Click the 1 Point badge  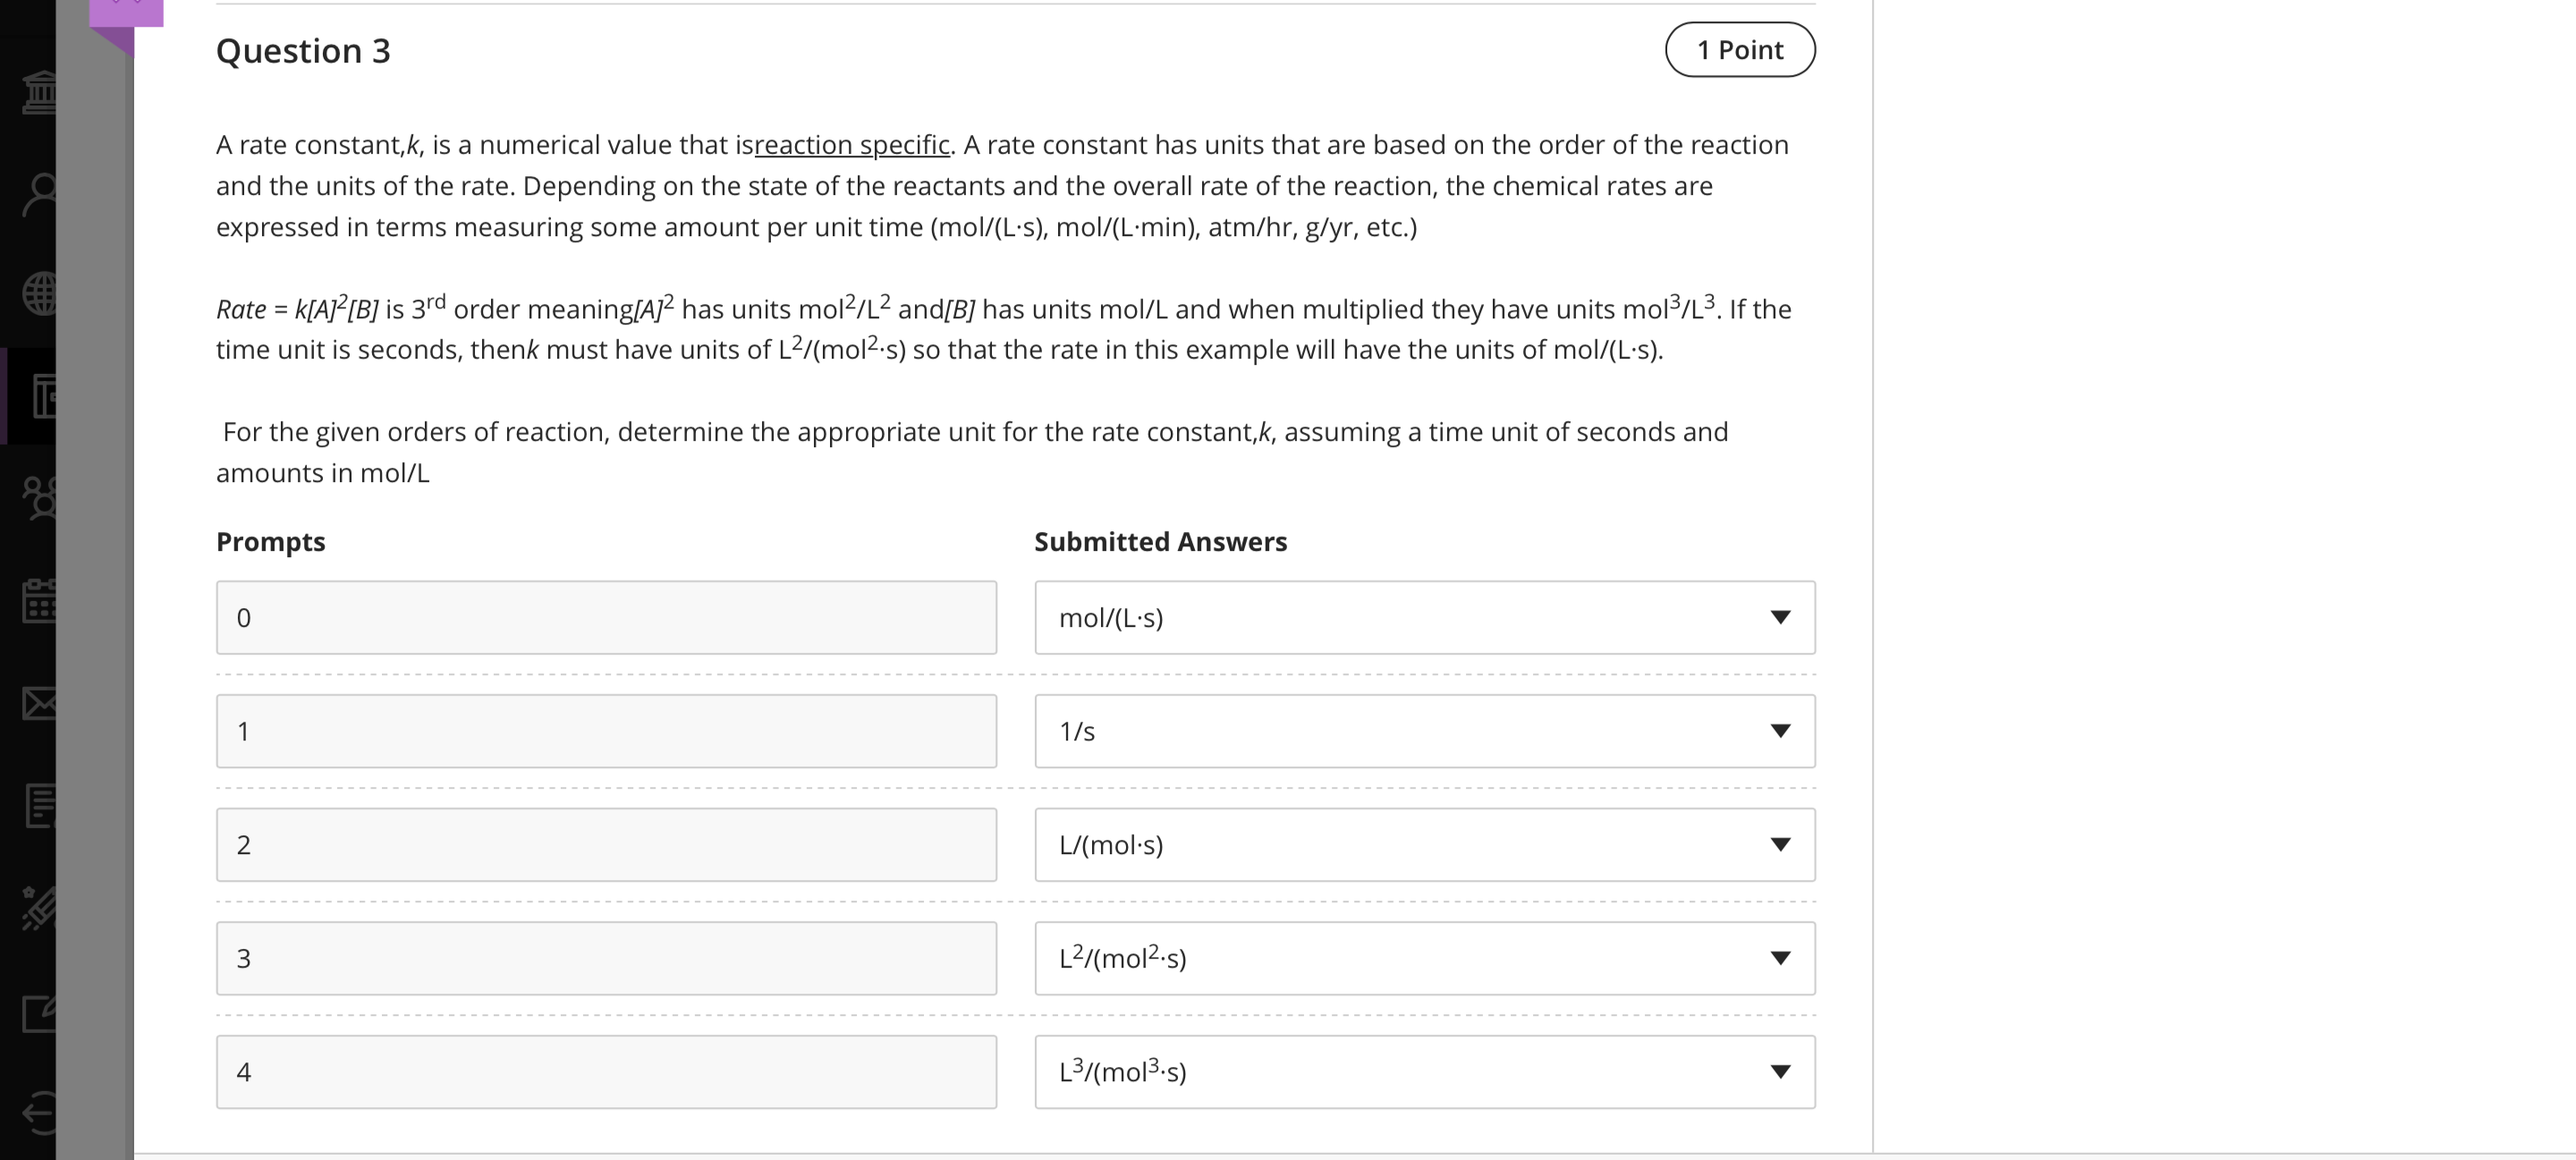point(1739,50)
